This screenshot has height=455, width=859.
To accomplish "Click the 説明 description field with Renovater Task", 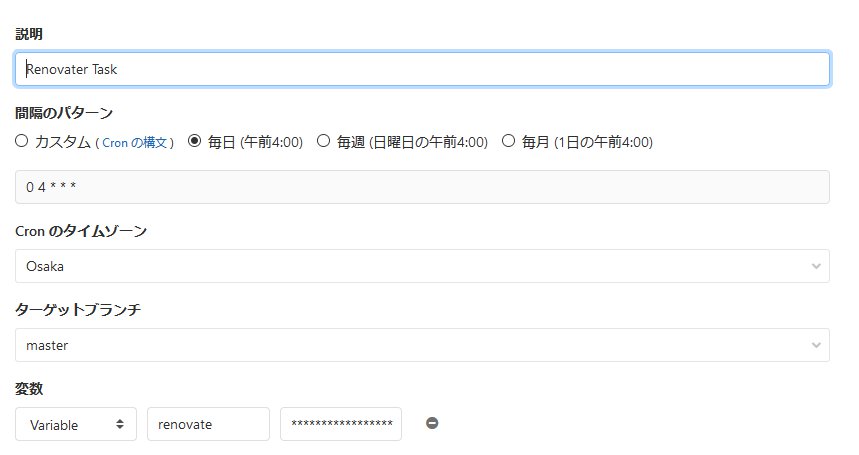I will [x=421, y=69].
